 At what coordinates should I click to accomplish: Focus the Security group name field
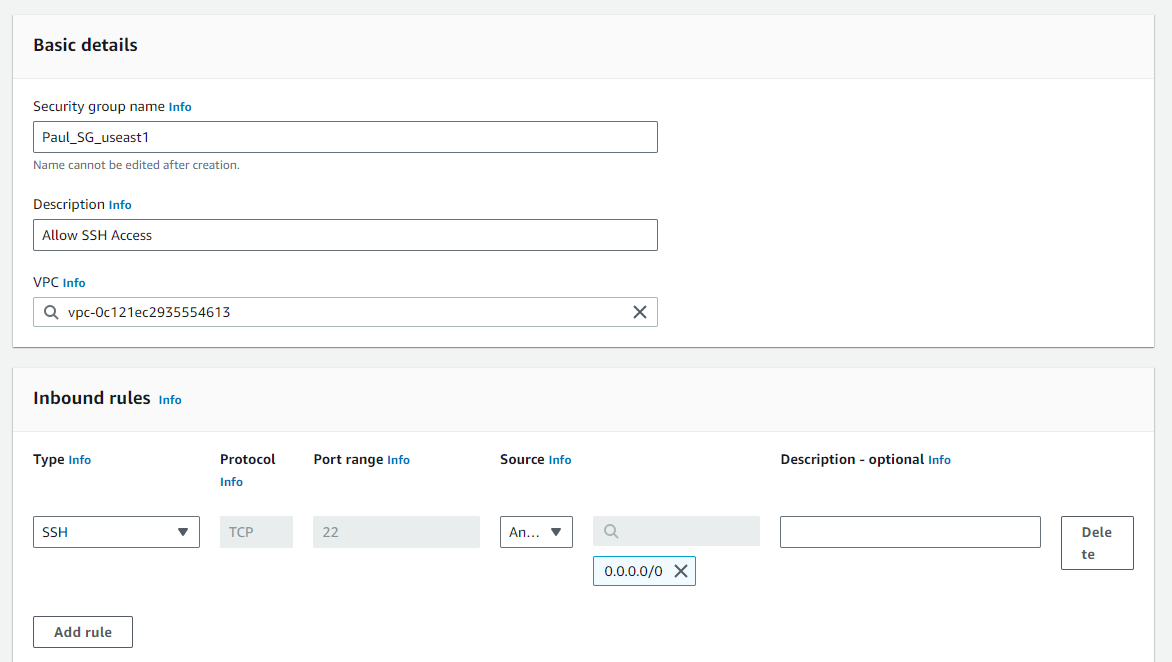(x=345, y=137)
